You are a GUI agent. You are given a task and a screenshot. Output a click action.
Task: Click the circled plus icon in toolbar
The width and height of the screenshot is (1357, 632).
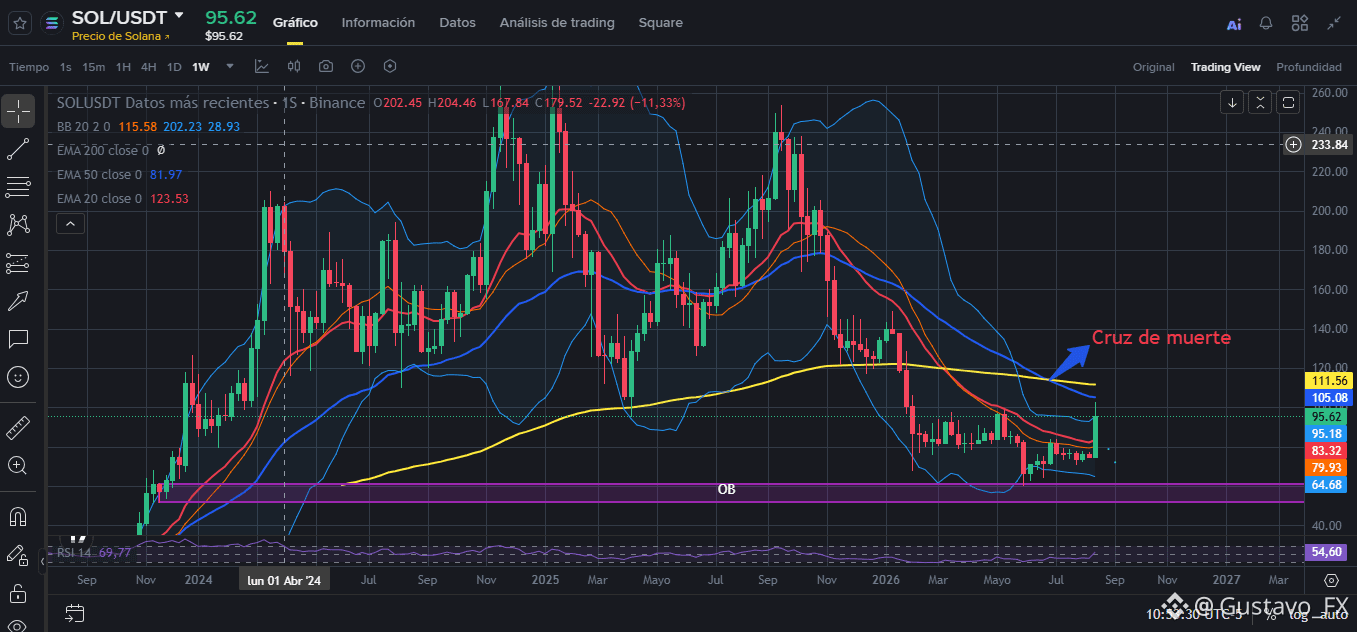tap(358, 67)
